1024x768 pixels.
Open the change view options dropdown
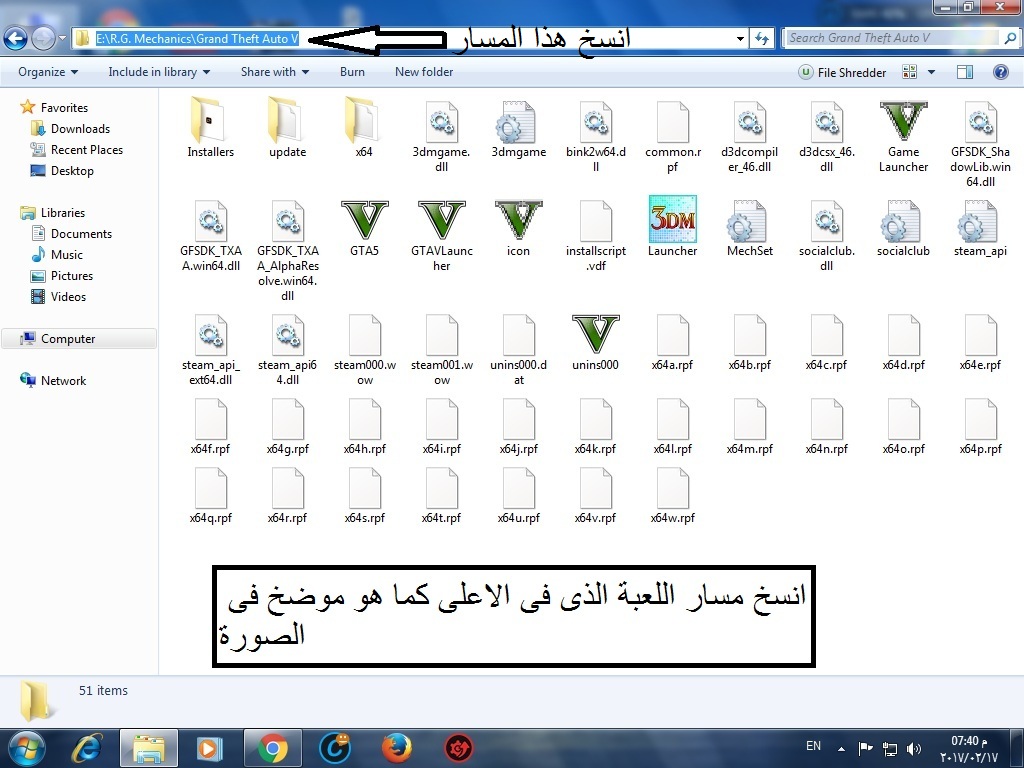(932, 72)
